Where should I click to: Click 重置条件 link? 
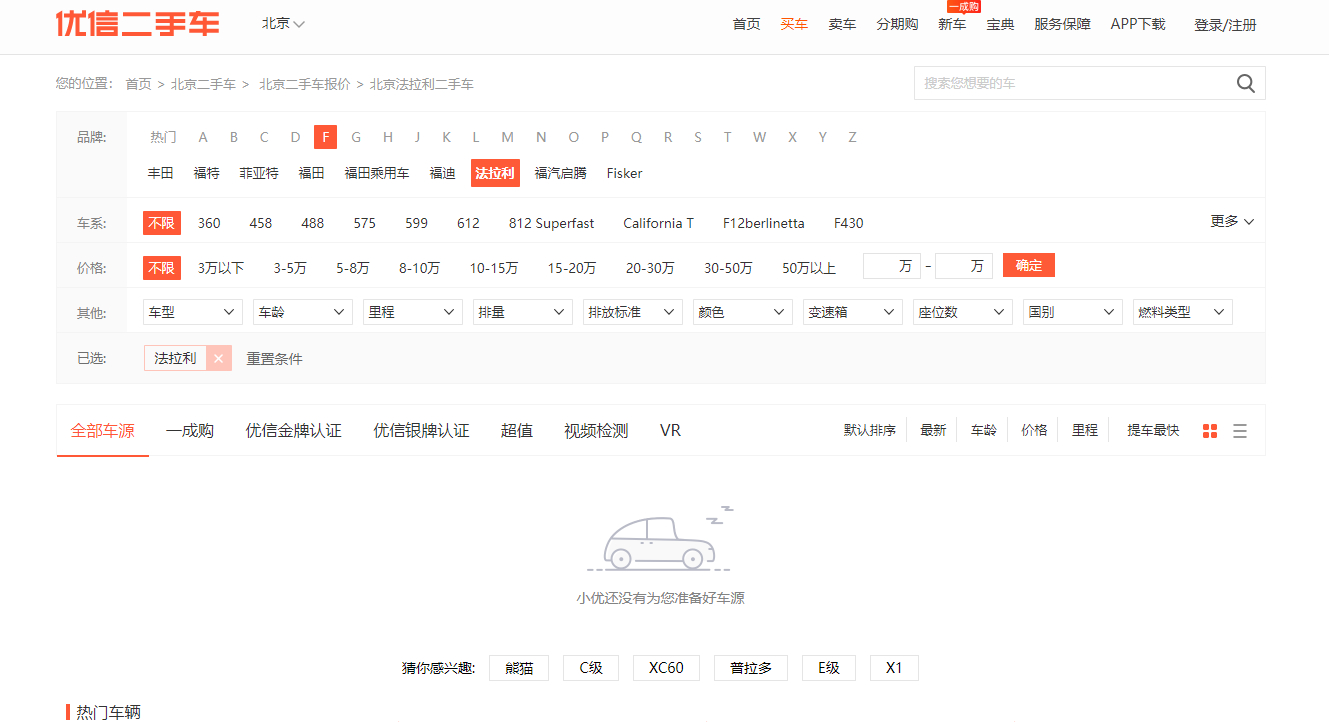pyautogui.click(x=275, y=359)
